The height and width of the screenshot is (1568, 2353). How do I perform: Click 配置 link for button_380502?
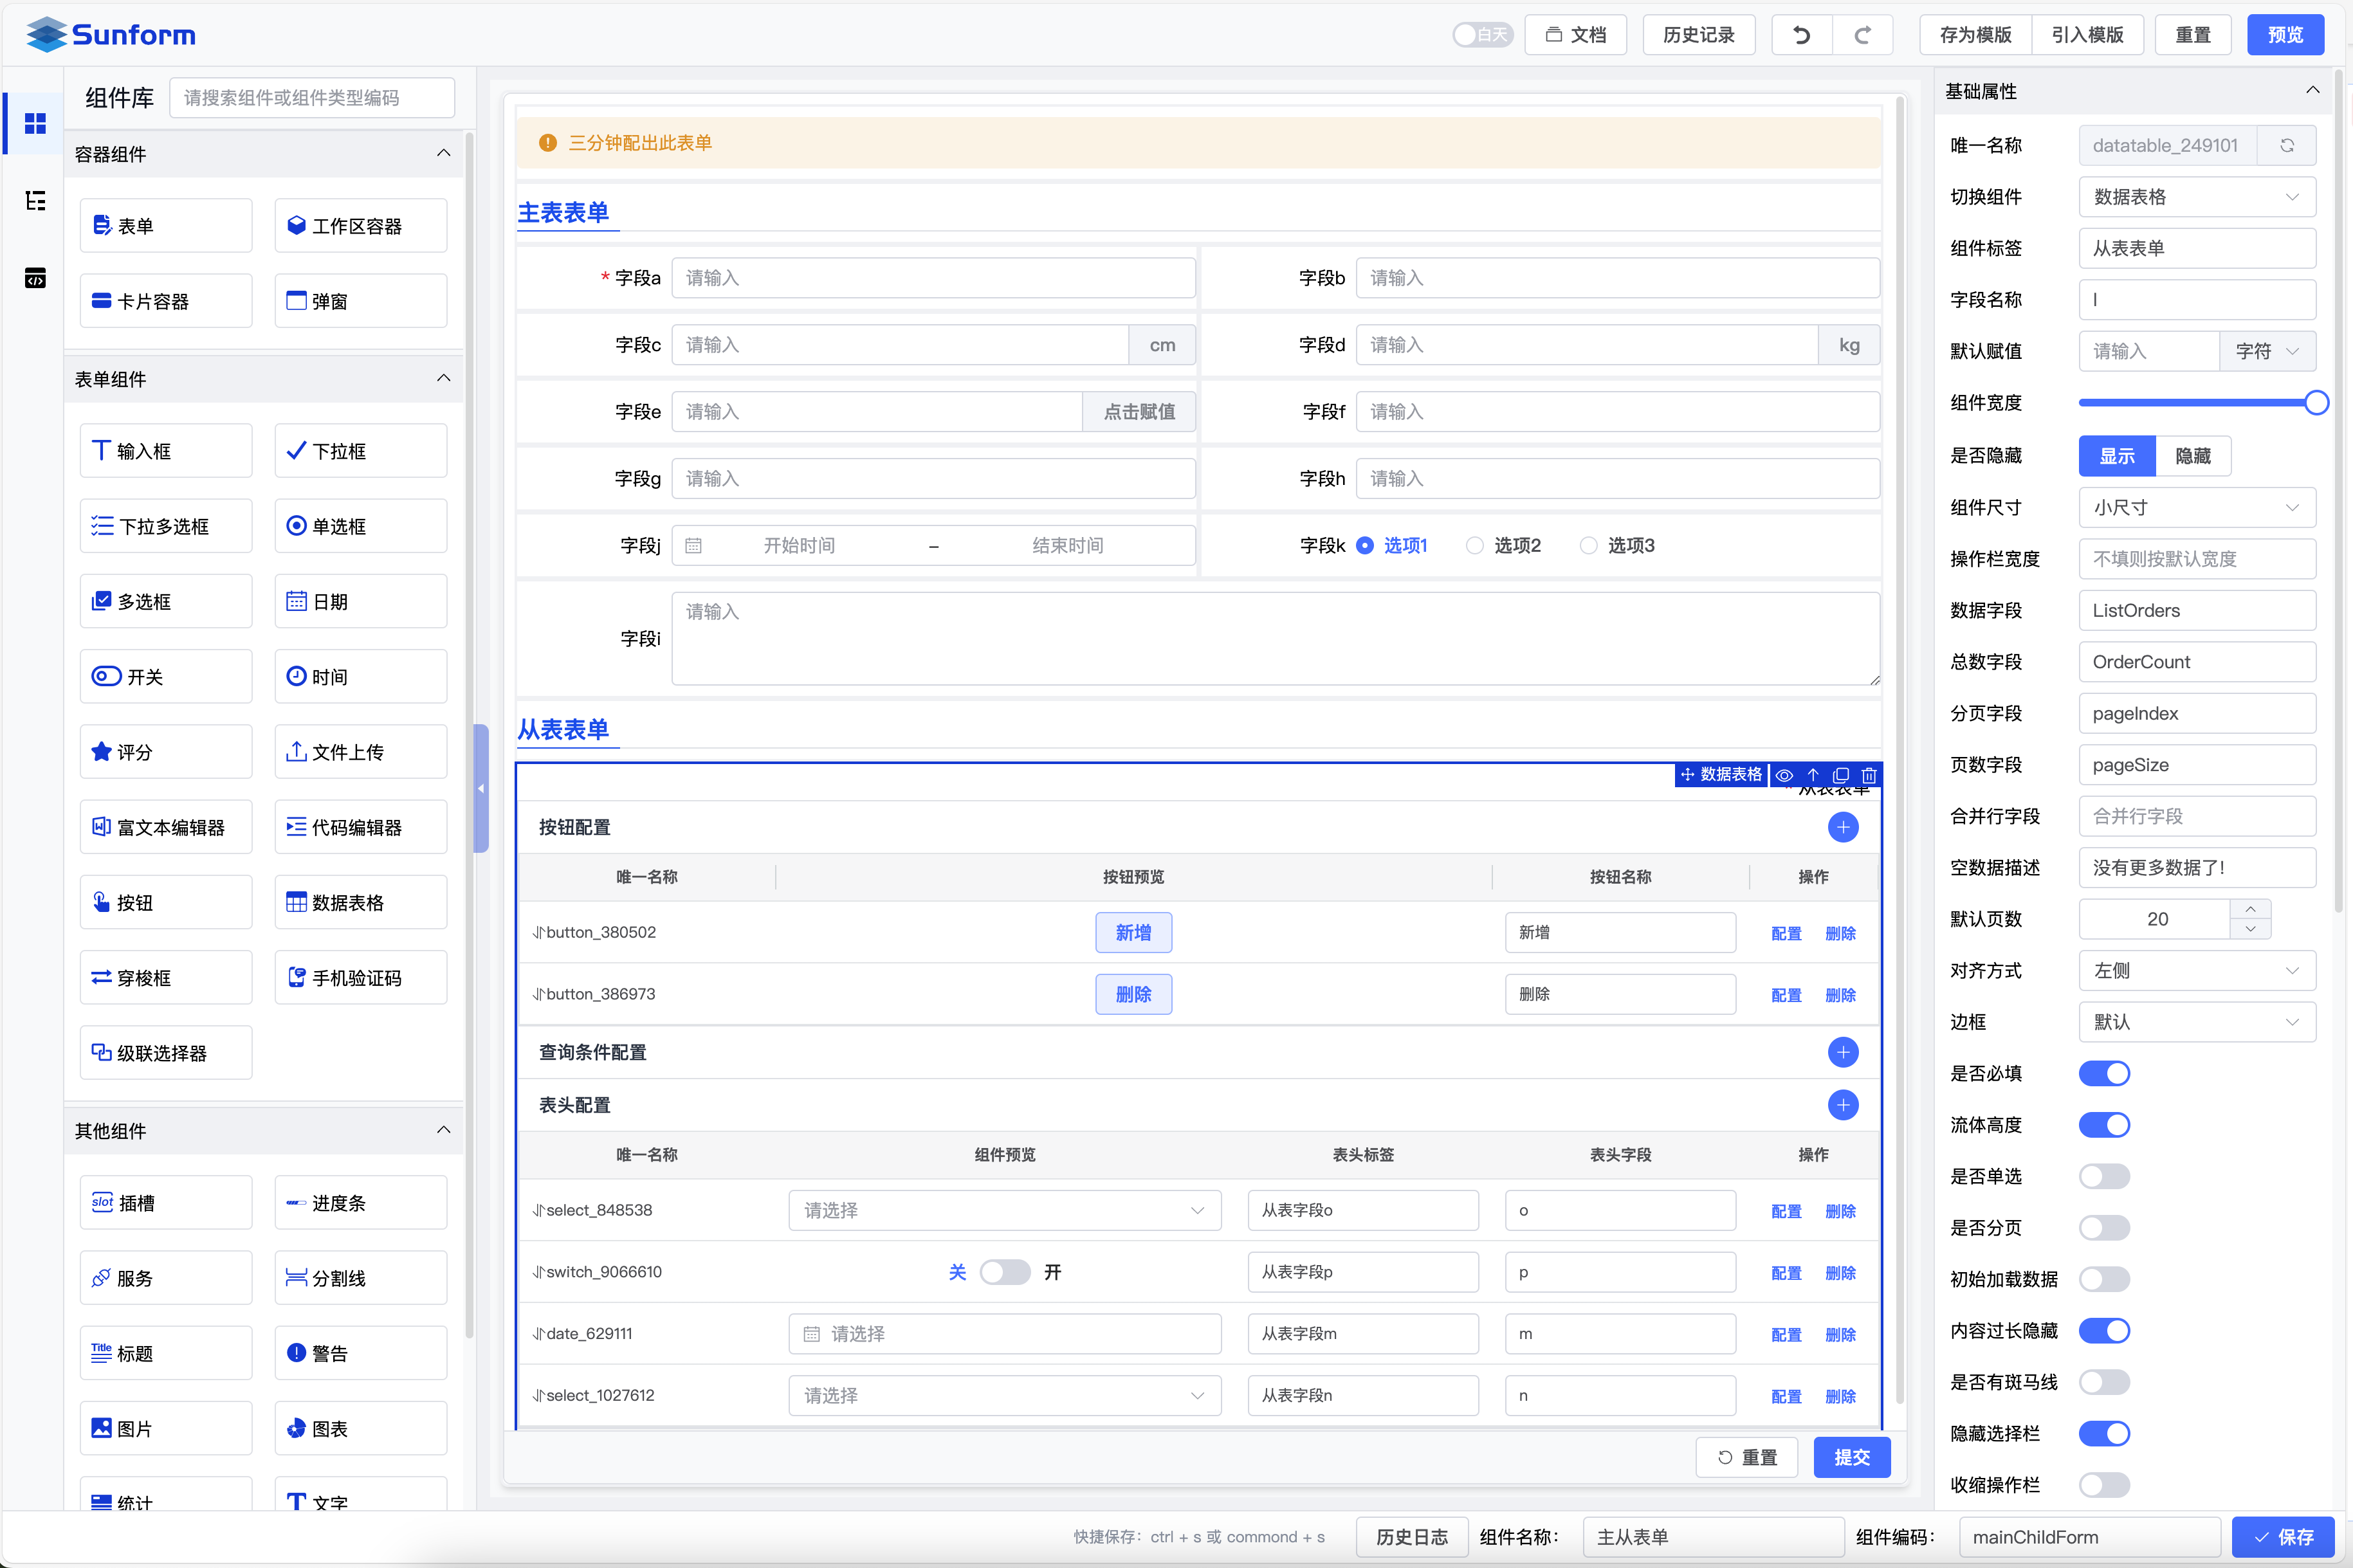point(1786,933)
